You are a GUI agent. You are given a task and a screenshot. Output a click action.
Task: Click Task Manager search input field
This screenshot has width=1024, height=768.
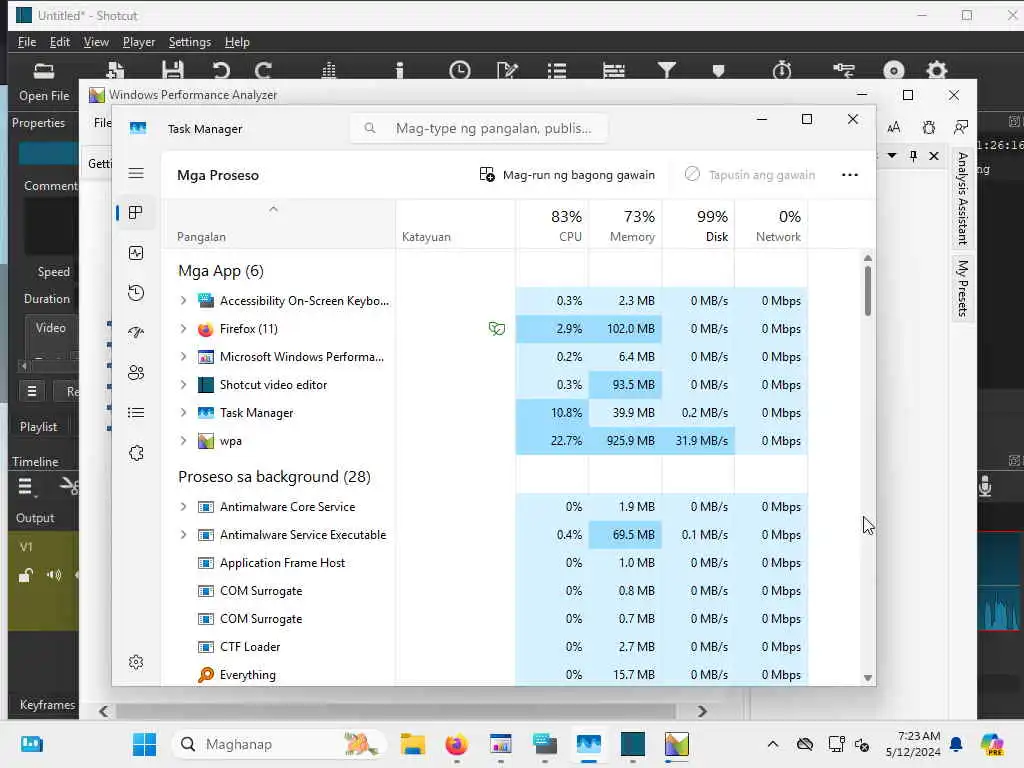(479, 128)
